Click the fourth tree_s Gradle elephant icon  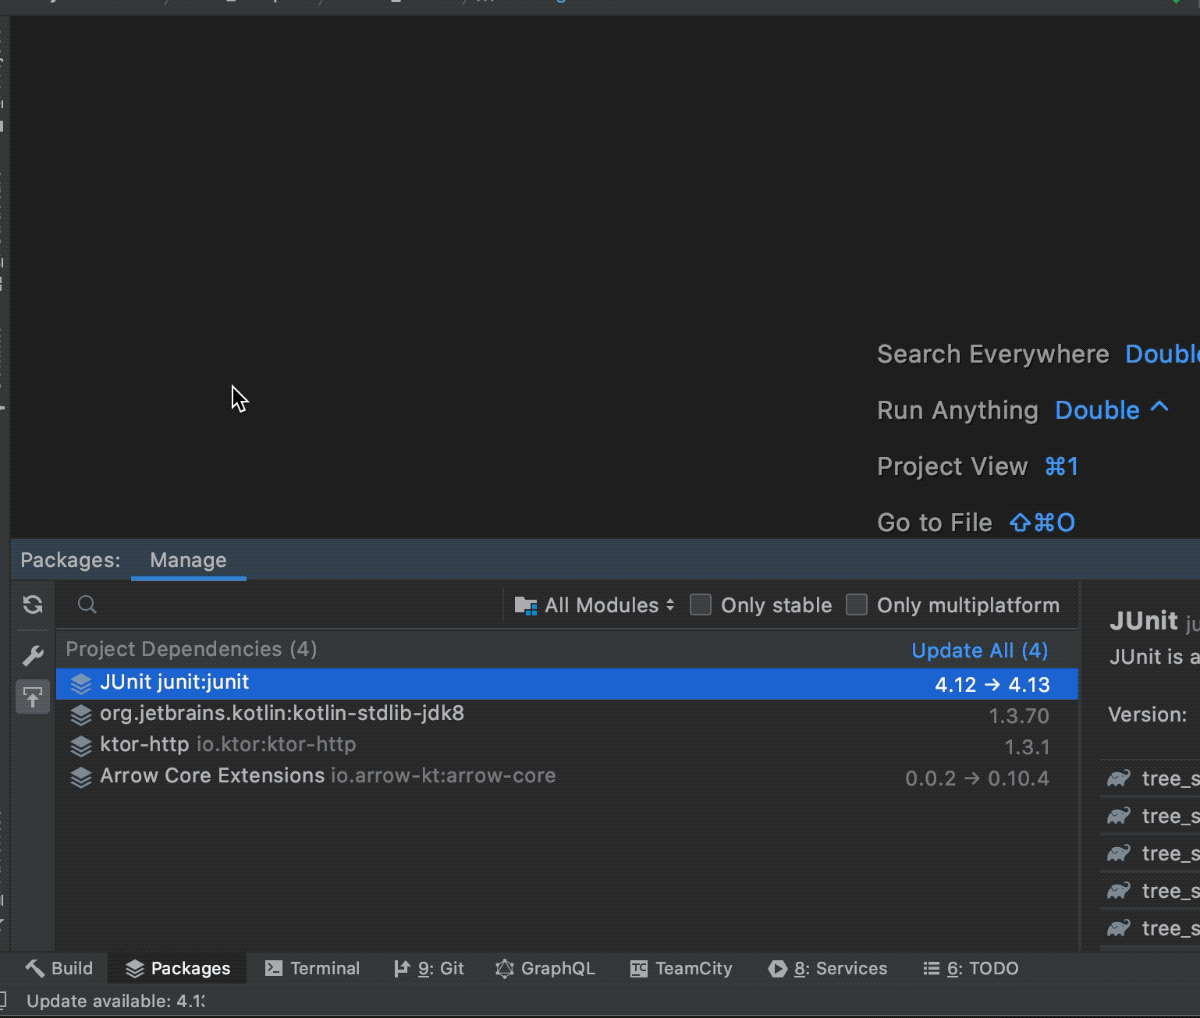[x=1119, y=891]
